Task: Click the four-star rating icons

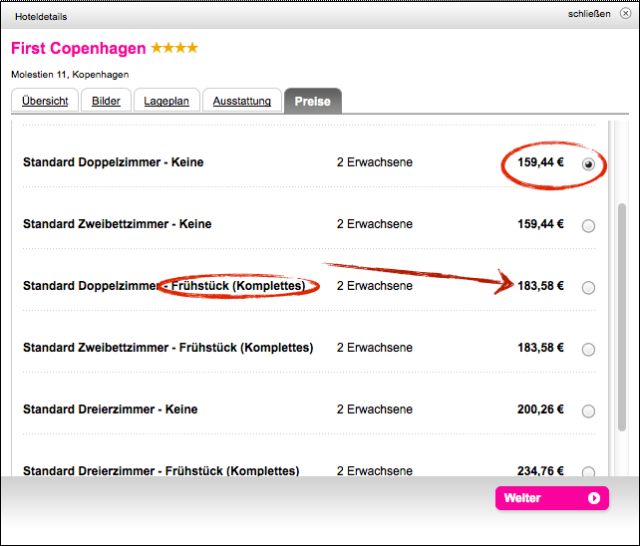Action: [x=175, y=48]
